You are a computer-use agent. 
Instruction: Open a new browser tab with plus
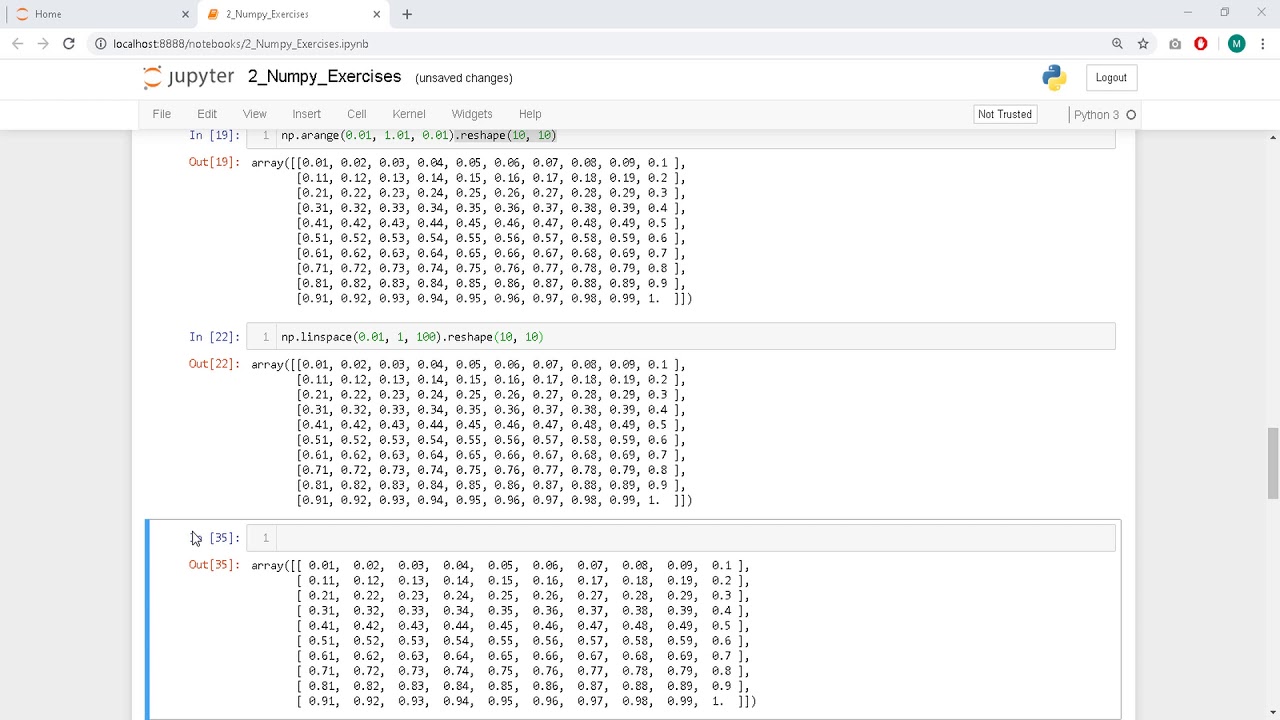click(x=407, y=14)
